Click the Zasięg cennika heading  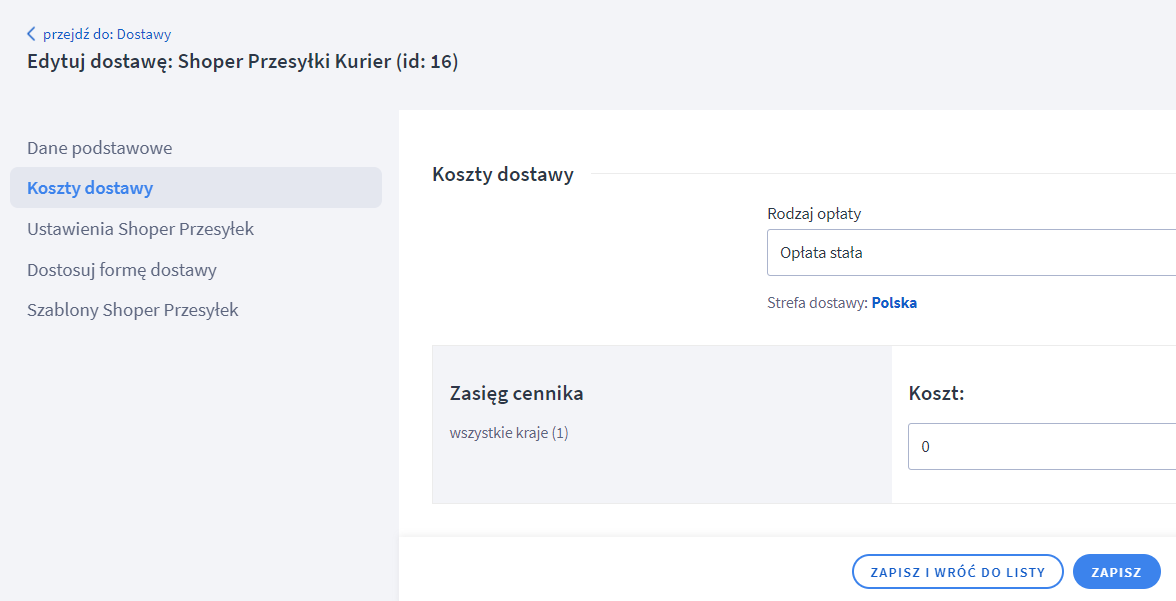tap(517, 393)
